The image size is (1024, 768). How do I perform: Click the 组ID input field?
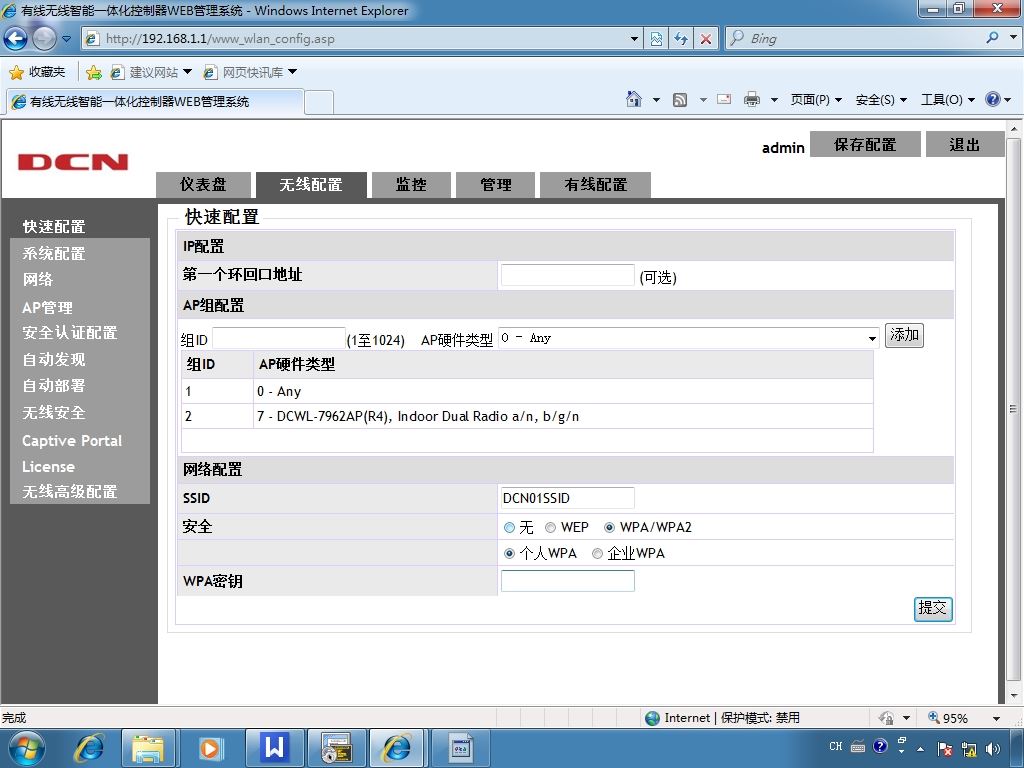pyautogui.click(x=279, y=338)
